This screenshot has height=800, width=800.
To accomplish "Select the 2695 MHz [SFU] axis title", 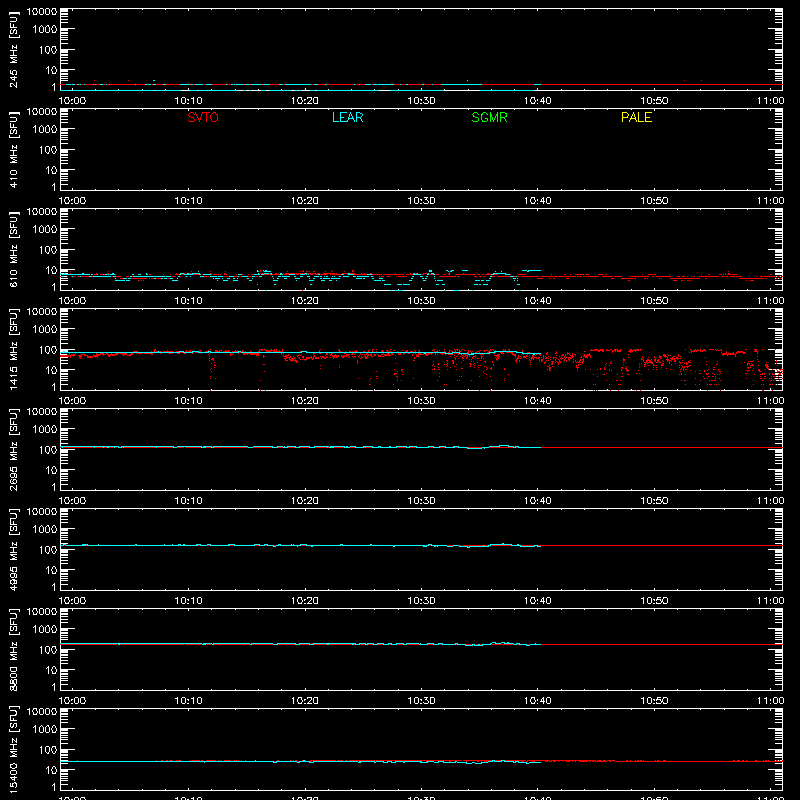I will click(14, 449).
